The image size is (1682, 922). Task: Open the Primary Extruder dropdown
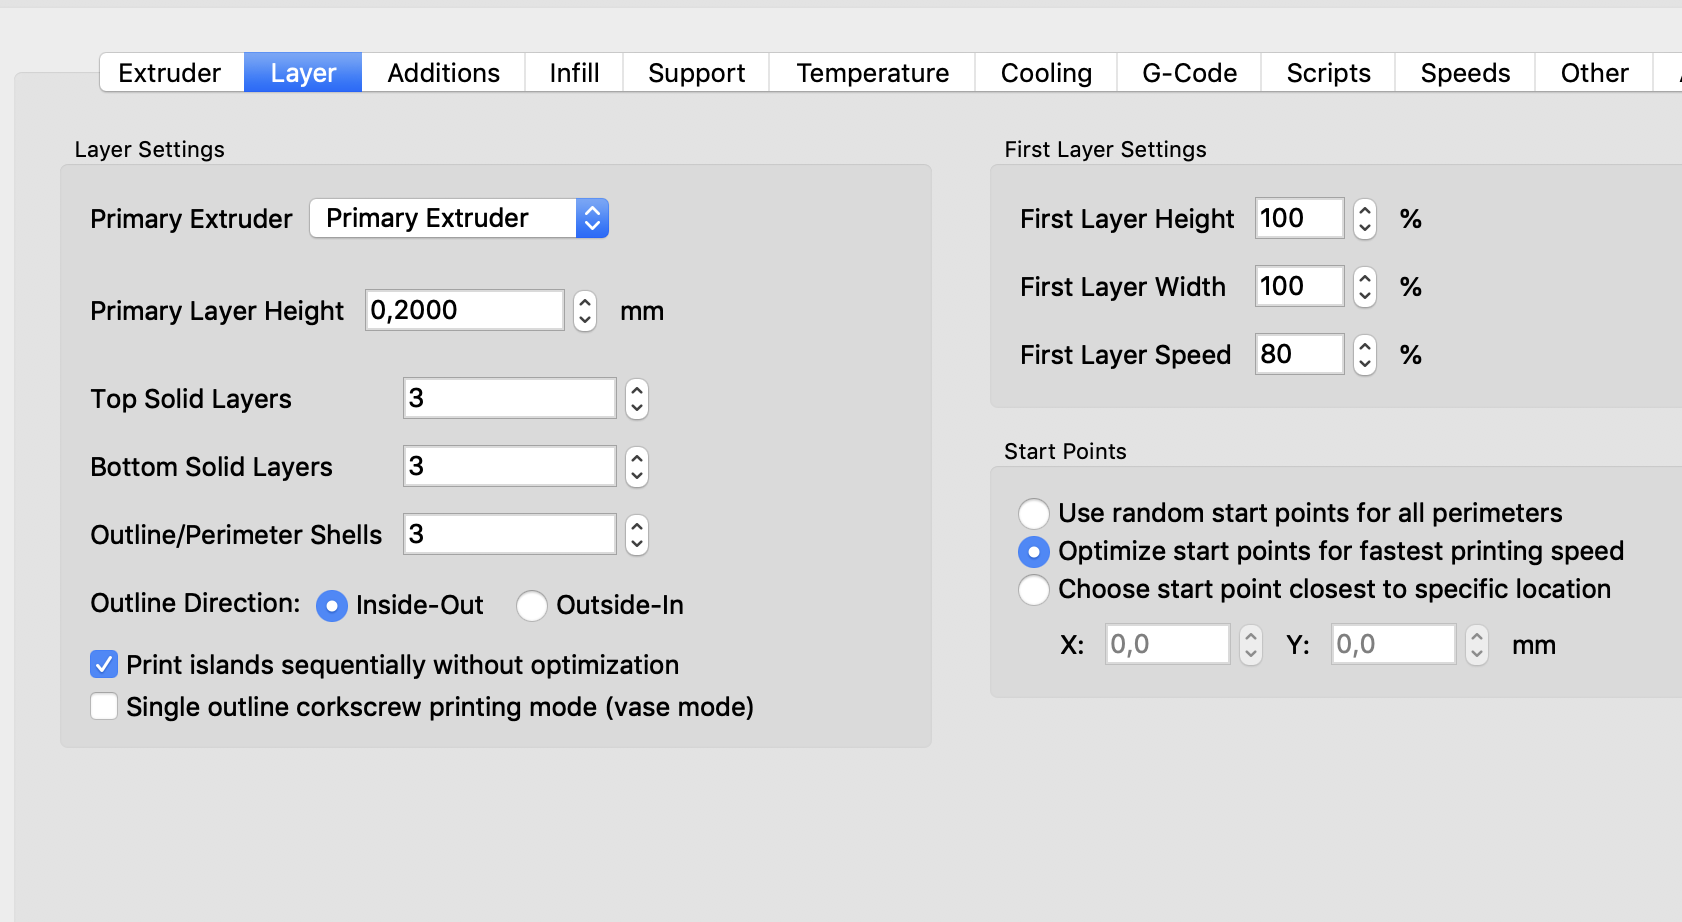click(x=459, y=218)
